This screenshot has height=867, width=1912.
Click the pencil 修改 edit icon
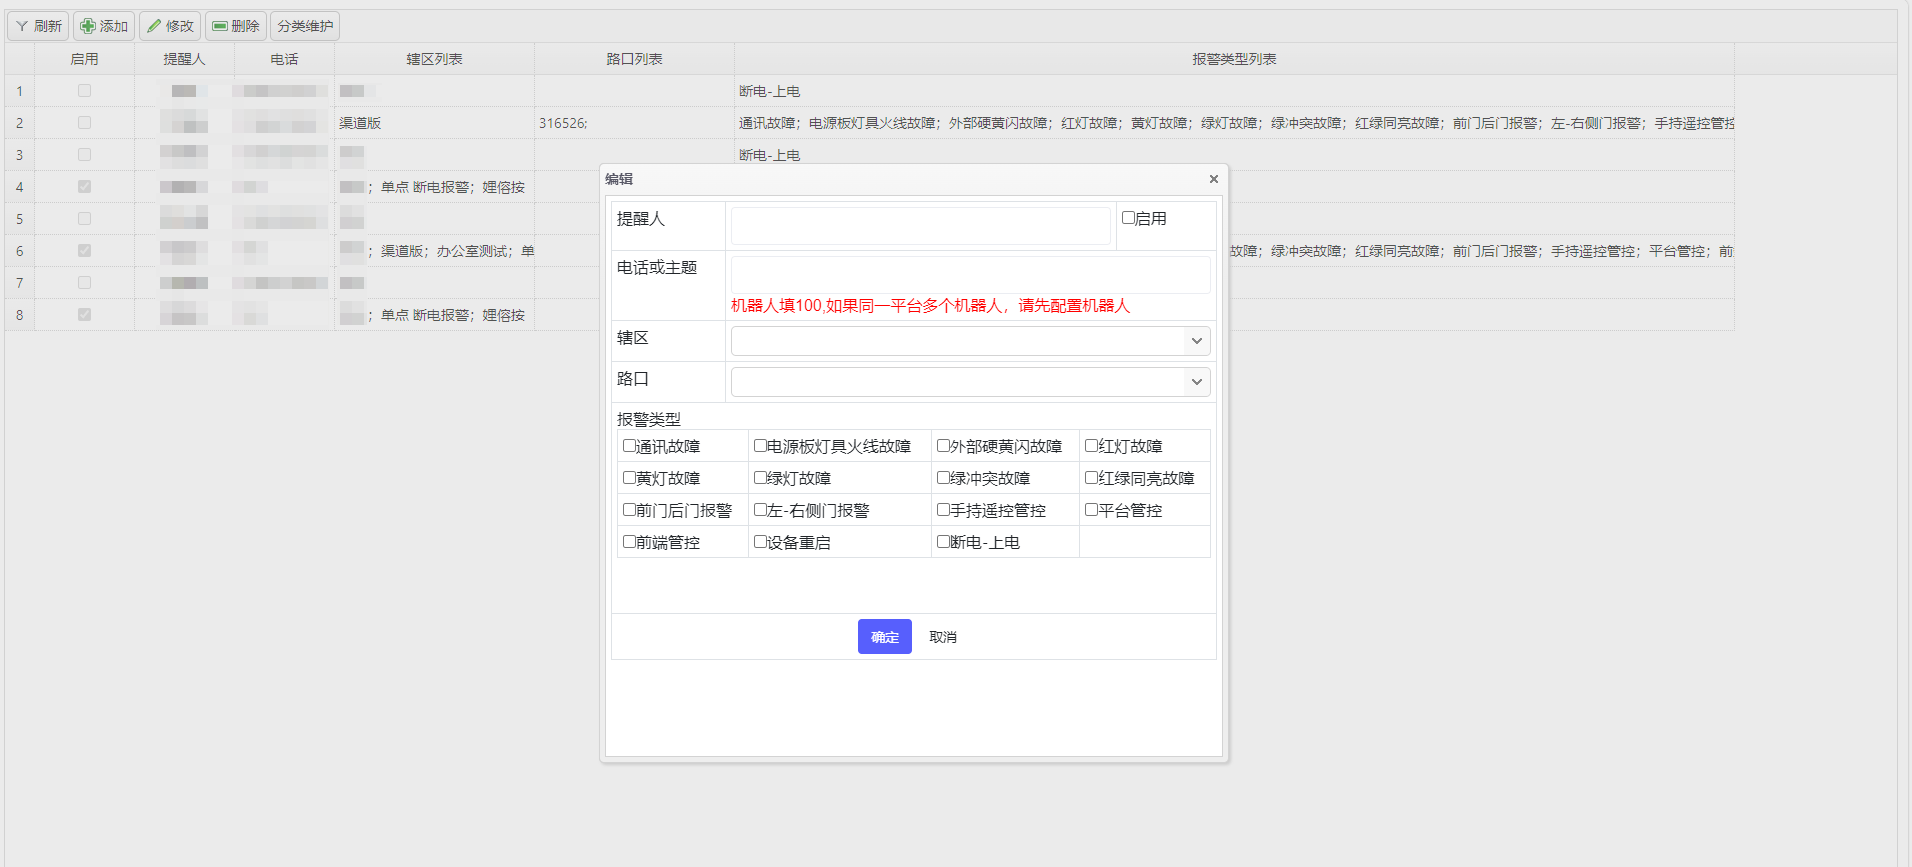pos(154,26)
